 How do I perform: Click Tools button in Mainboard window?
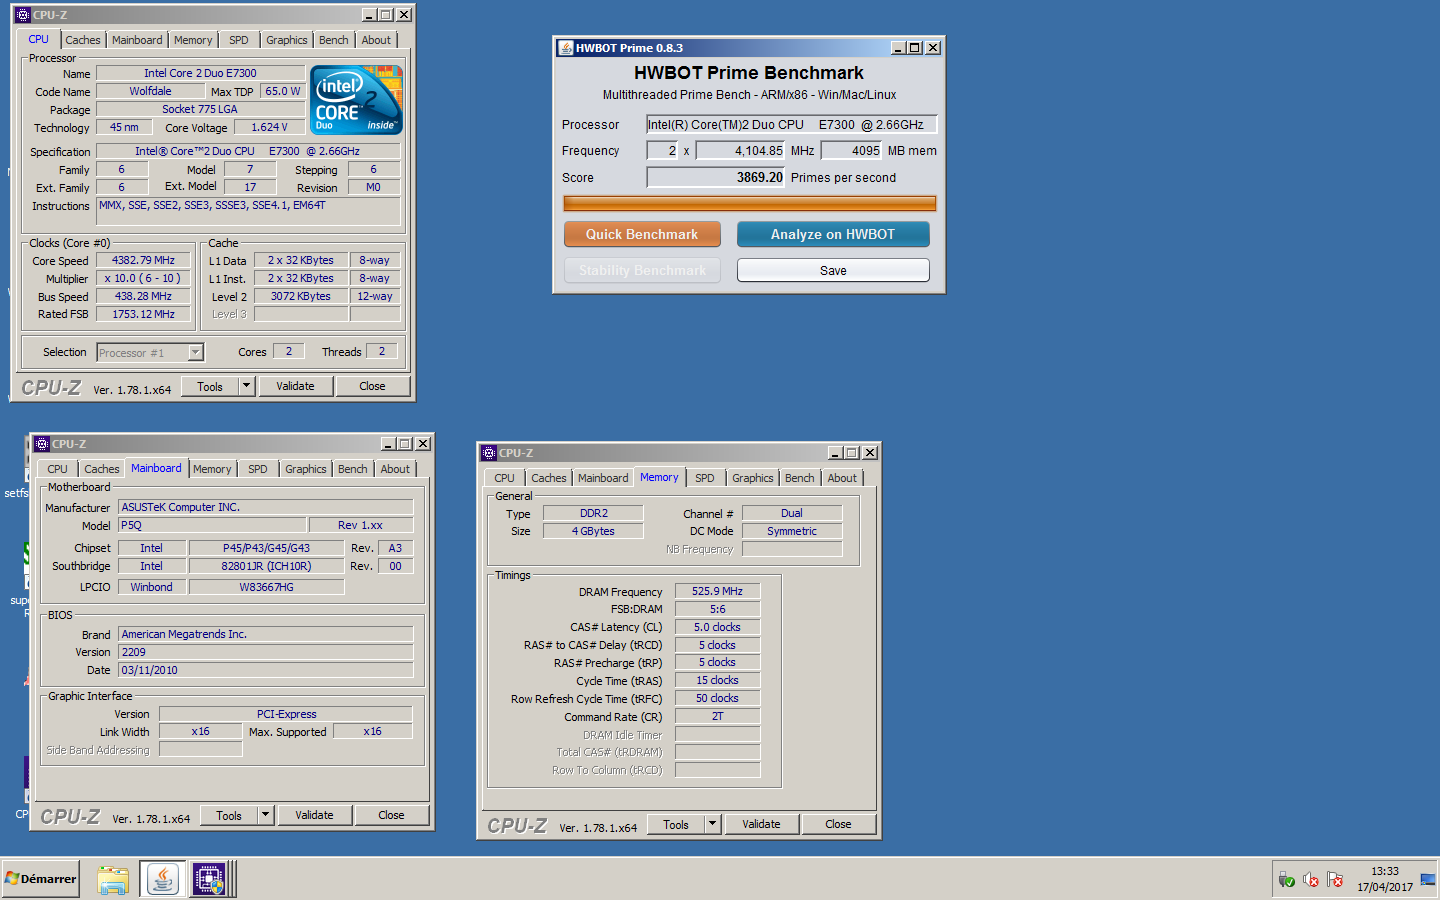pos(229,815)
